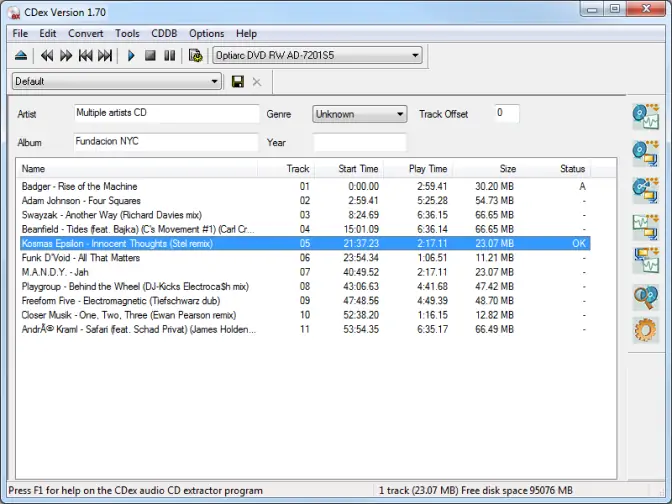
Task: Open the Help menu
Action: click(246, 33)
